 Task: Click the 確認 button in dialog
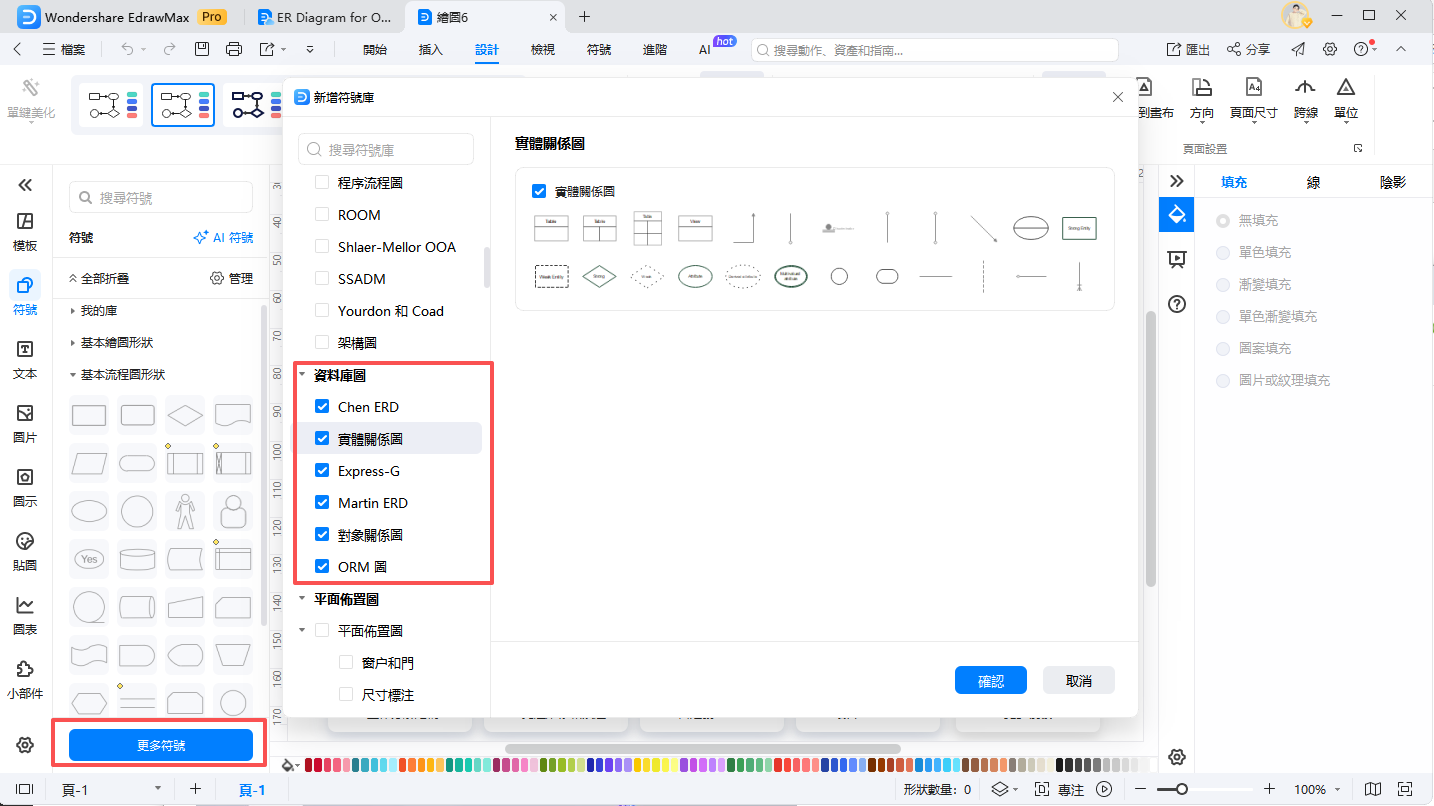[x=990, y=681]
